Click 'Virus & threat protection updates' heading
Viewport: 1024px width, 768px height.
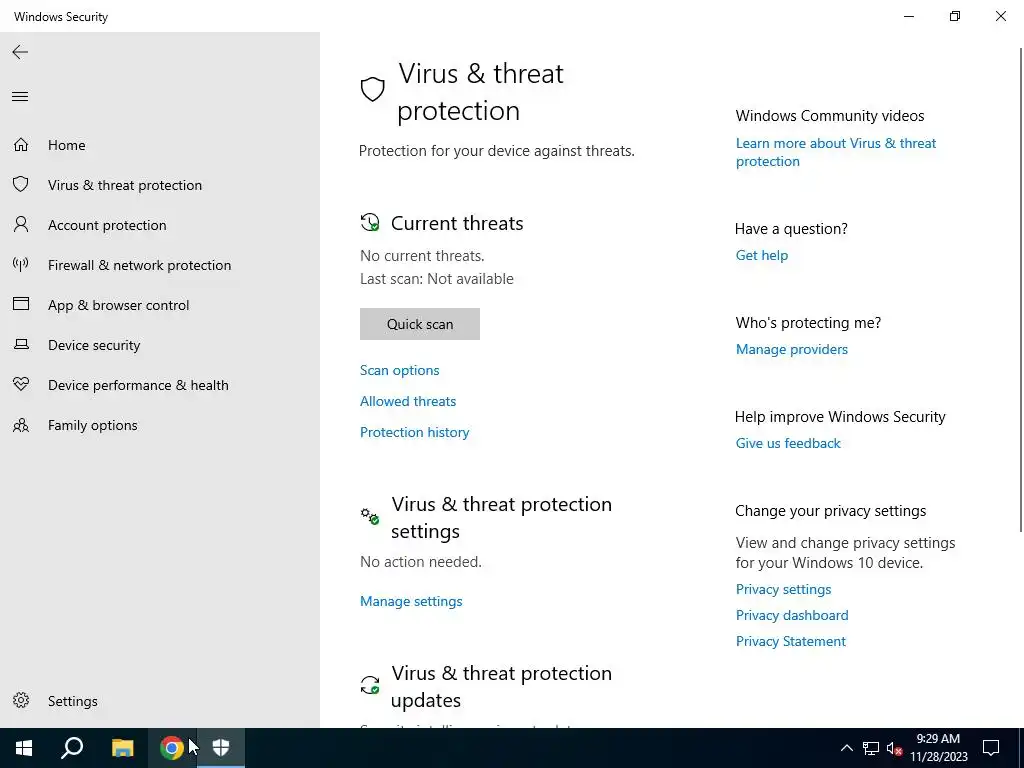pyautogui.click(x=502, y=686)
